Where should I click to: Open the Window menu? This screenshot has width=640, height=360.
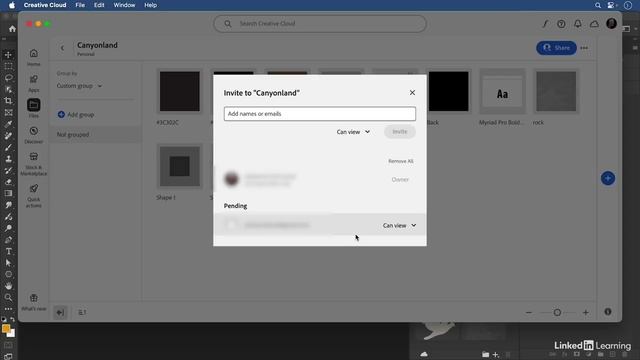(124, 5)
